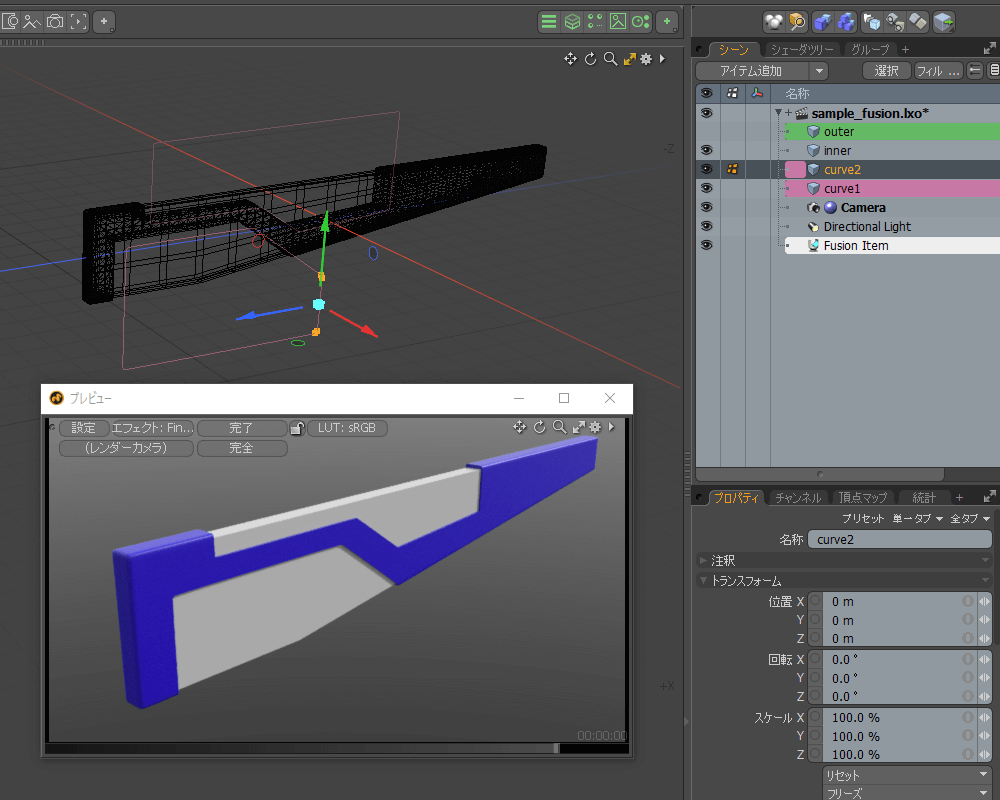Screen dimensions: 1000x800
Task: Click the green layered cube icon
Action: (x=572, y=22)
